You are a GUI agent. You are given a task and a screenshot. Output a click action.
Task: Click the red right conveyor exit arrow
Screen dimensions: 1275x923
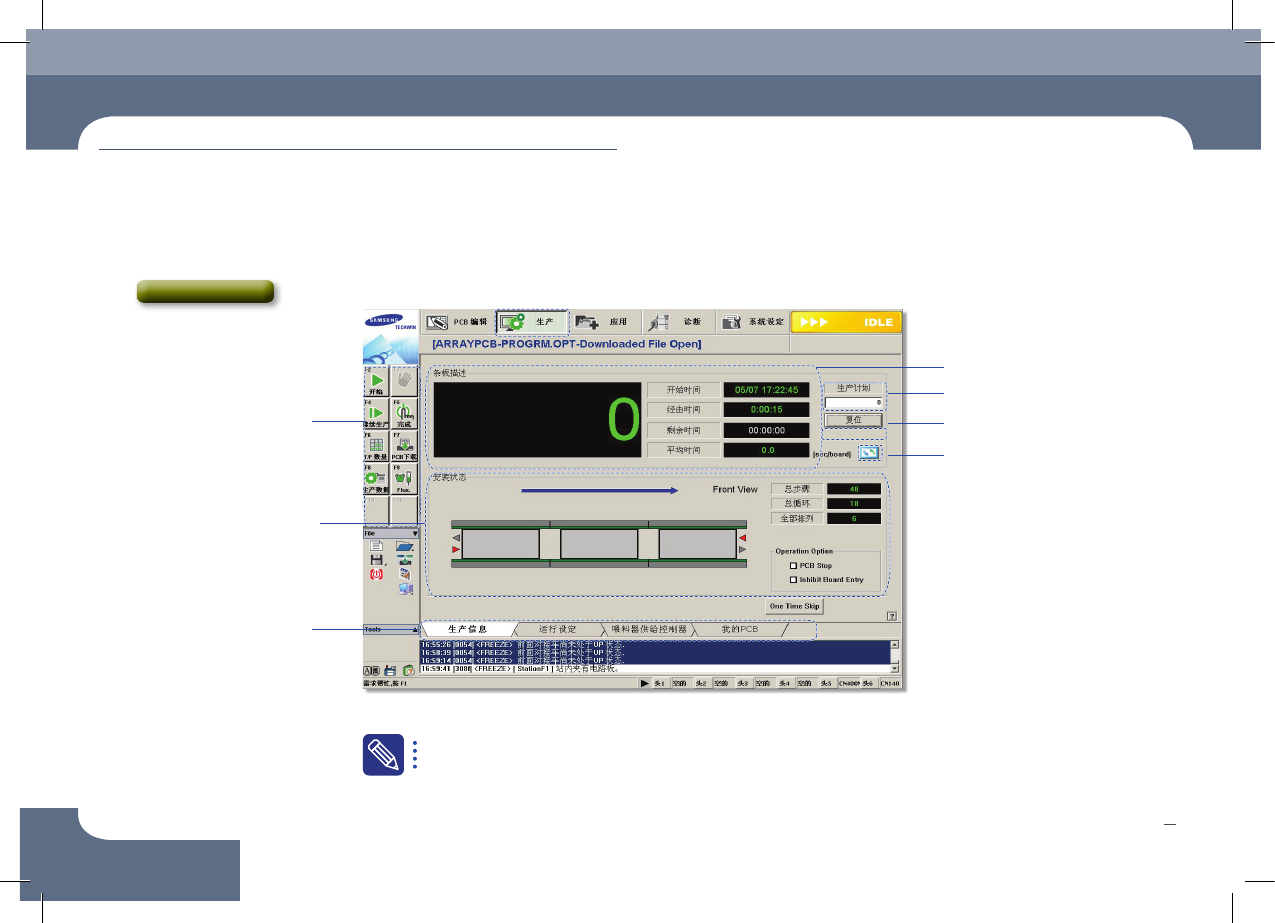coord(741,538)
